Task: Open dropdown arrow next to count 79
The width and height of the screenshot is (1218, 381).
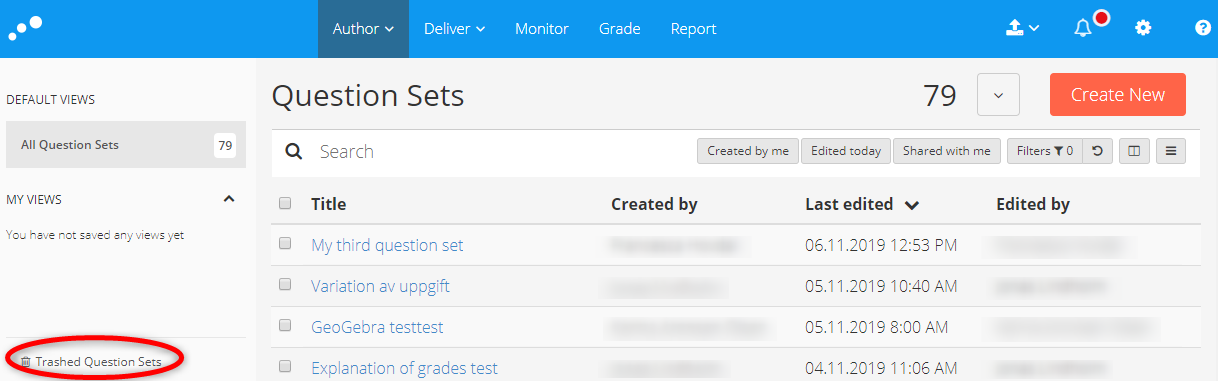Action: [x=998, y=95]
